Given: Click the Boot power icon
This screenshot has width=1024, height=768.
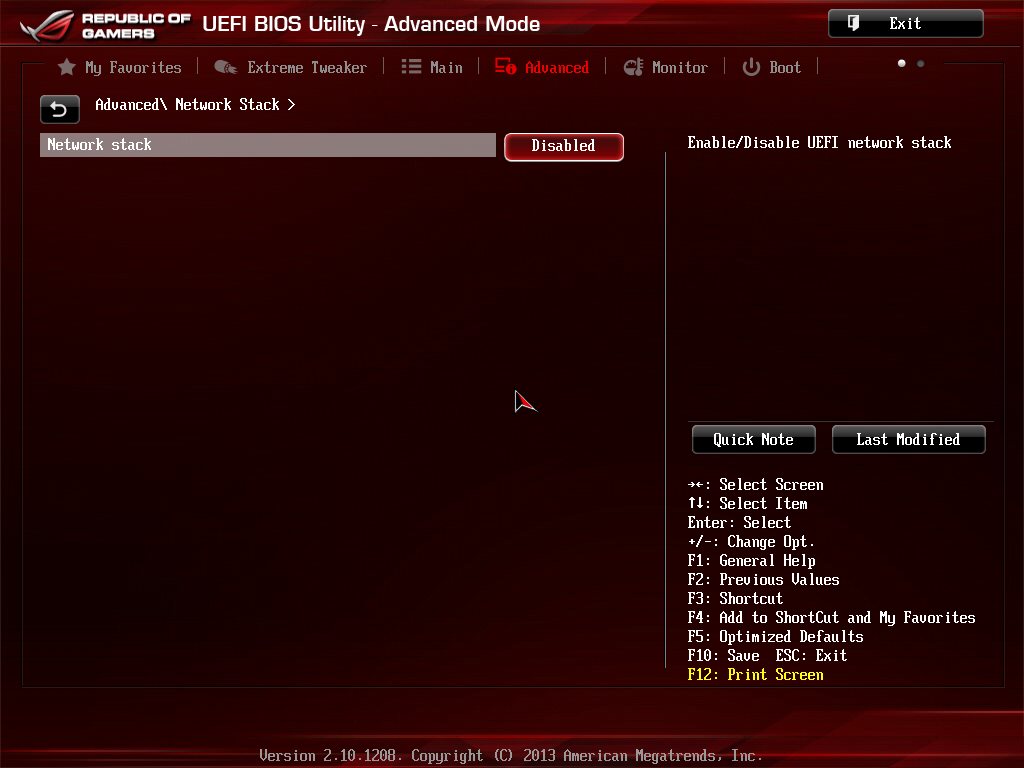Looking at the screenshot, I should (751, 67).
